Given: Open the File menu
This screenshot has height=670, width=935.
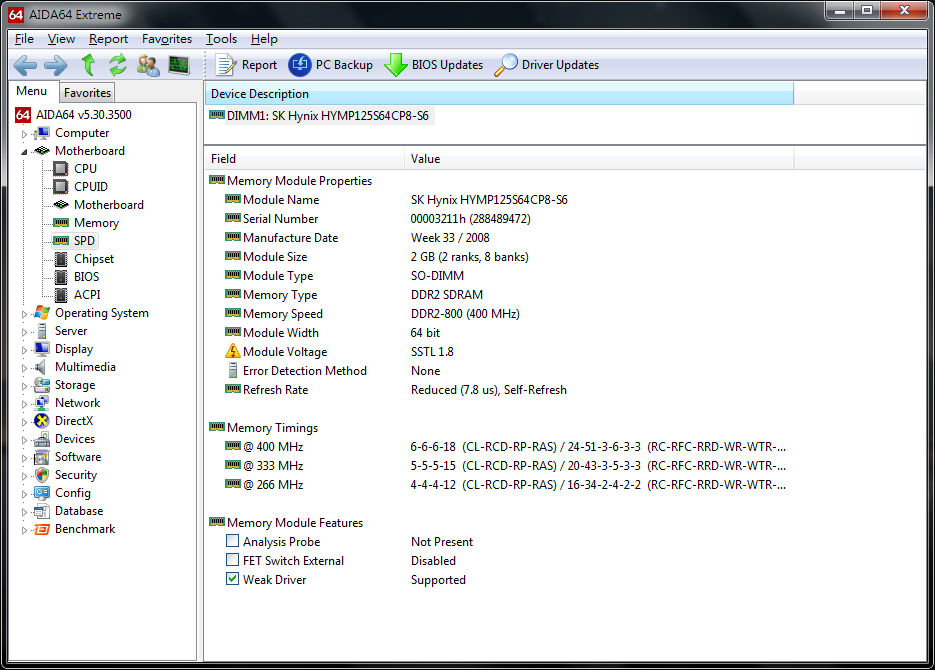Looking at the screenshot, I should click(x=24, y=39).
